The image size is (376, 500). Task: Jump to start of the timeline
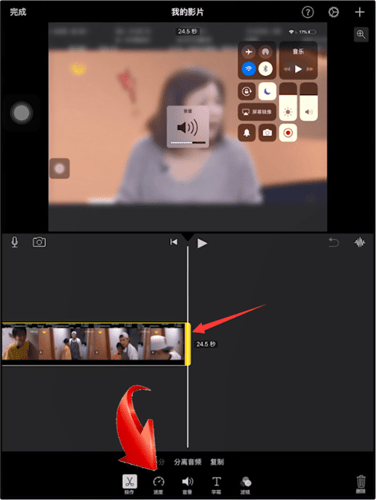tap(174, 242)
